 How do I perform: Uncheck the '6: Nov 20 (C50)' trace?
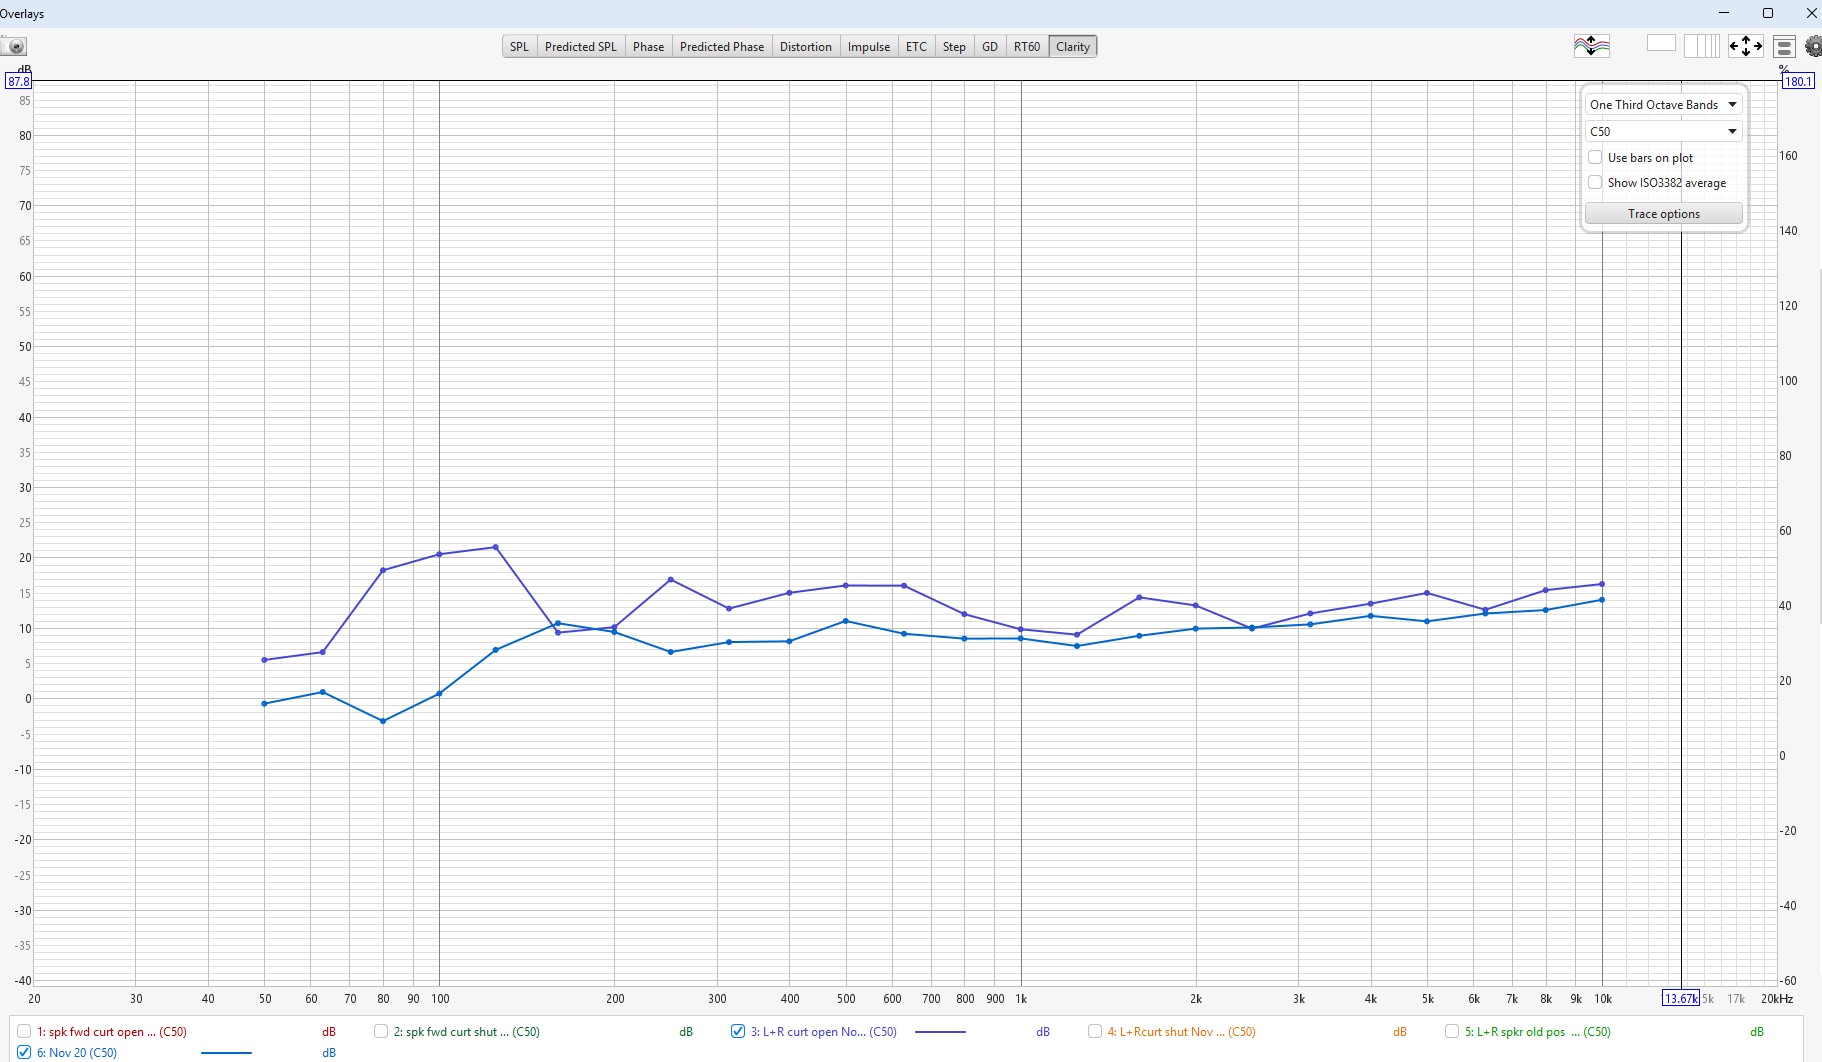click(24, 1052)
